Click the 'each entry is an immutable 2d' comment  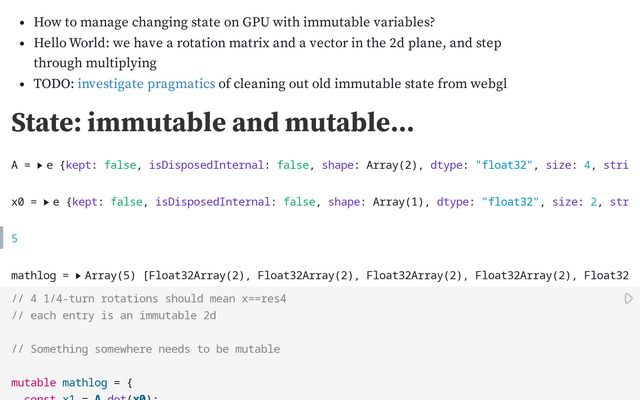pyautogui.click(x=113, y=316)
